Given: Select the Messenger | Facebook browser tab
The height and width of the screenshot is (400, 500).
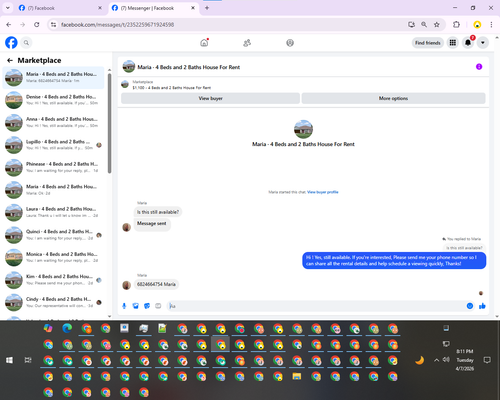Looking at the screenshot, I should [153, 8].
